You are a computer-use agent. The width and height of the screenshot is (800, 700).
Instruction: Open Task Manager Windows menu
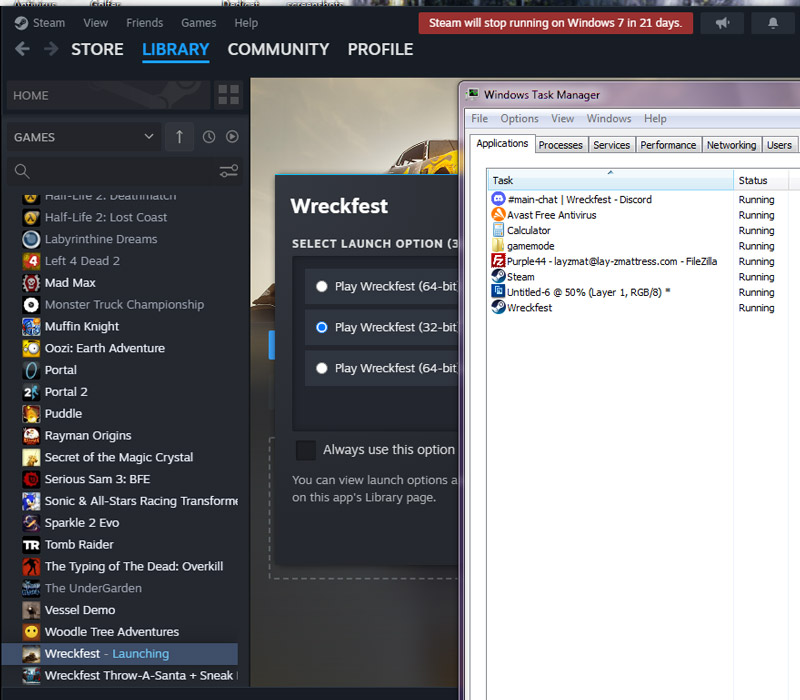click(609, 118)
